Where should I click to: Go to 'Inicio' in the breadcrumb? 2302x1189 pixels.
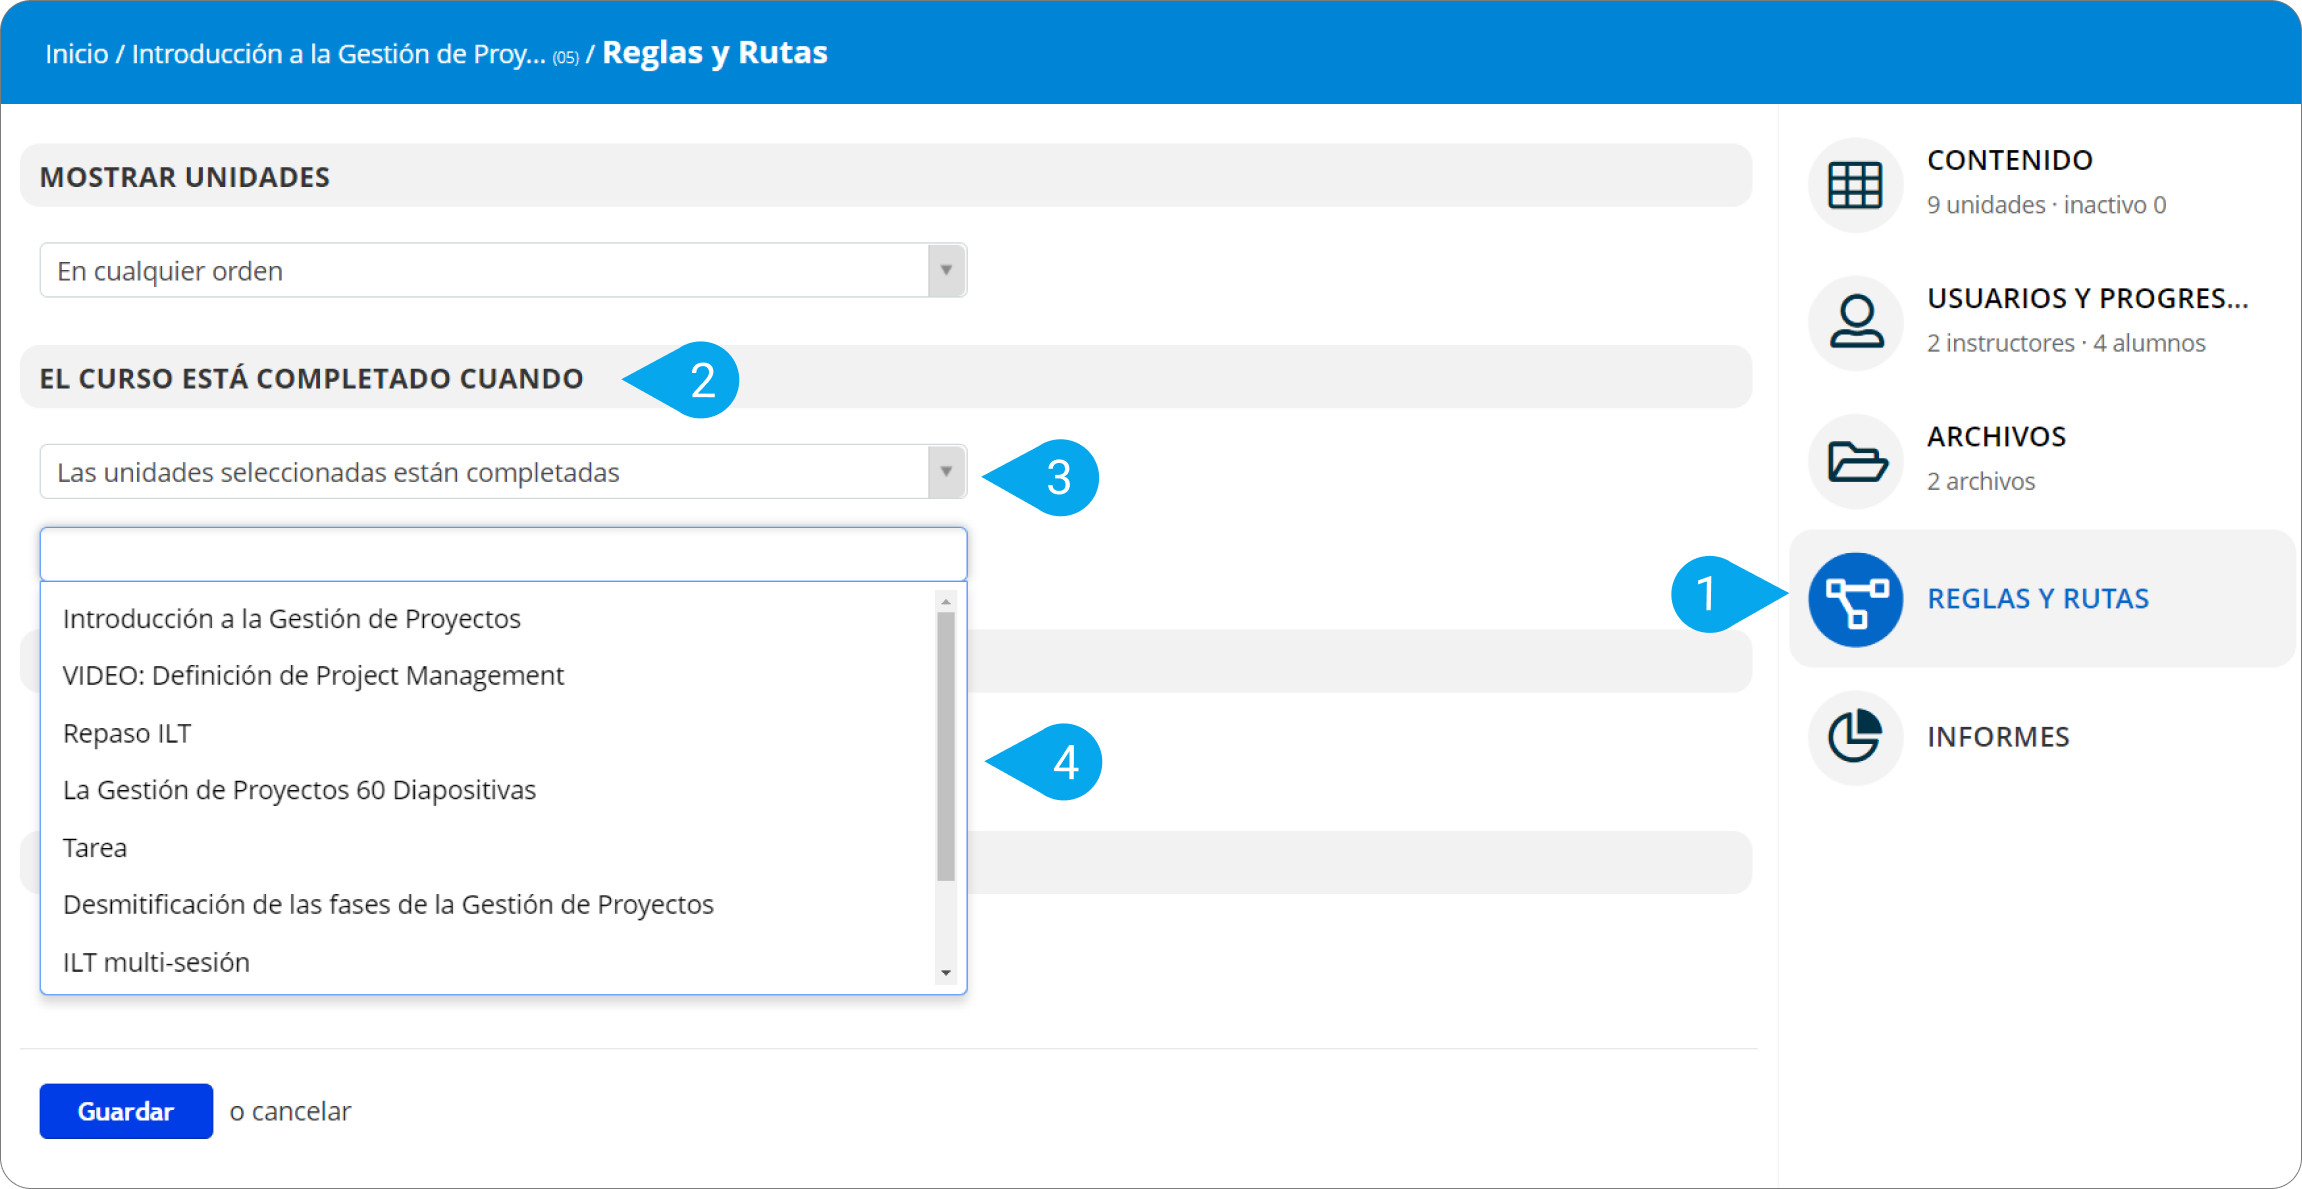[77, 54]
